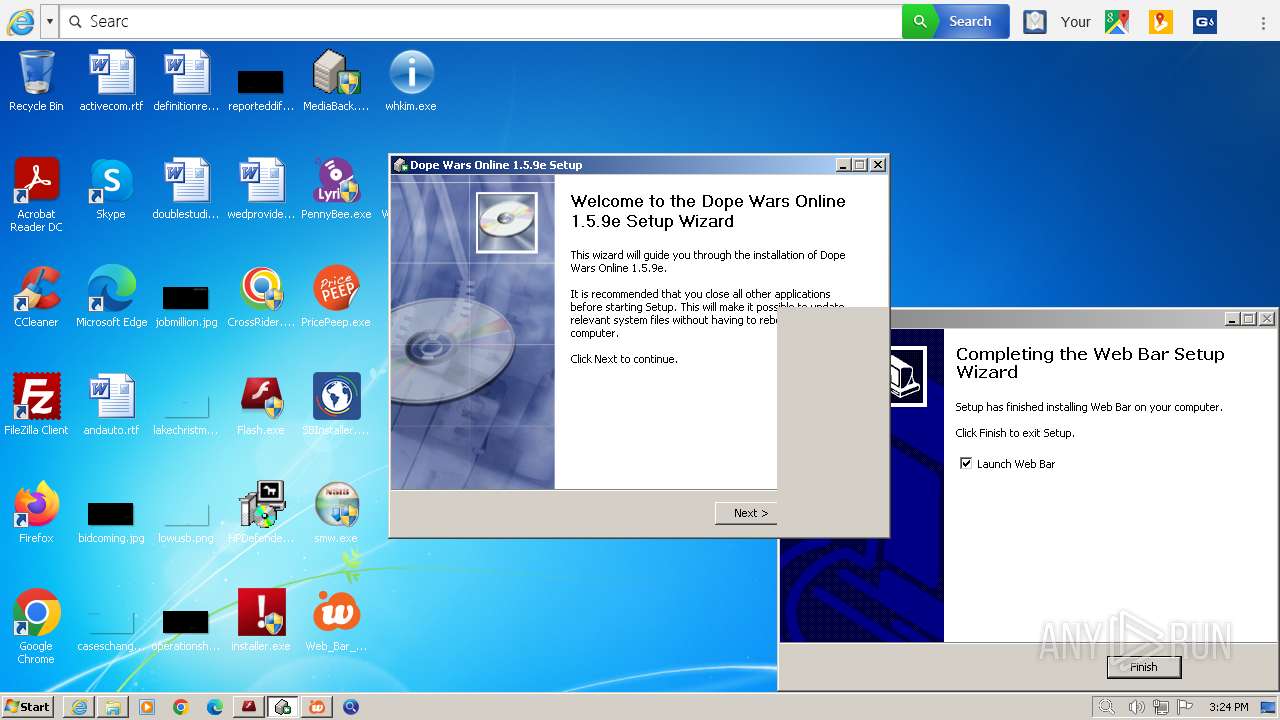Open Internet Explorer from taskbar
This screenshot has height=720, width=1280.
79,707
